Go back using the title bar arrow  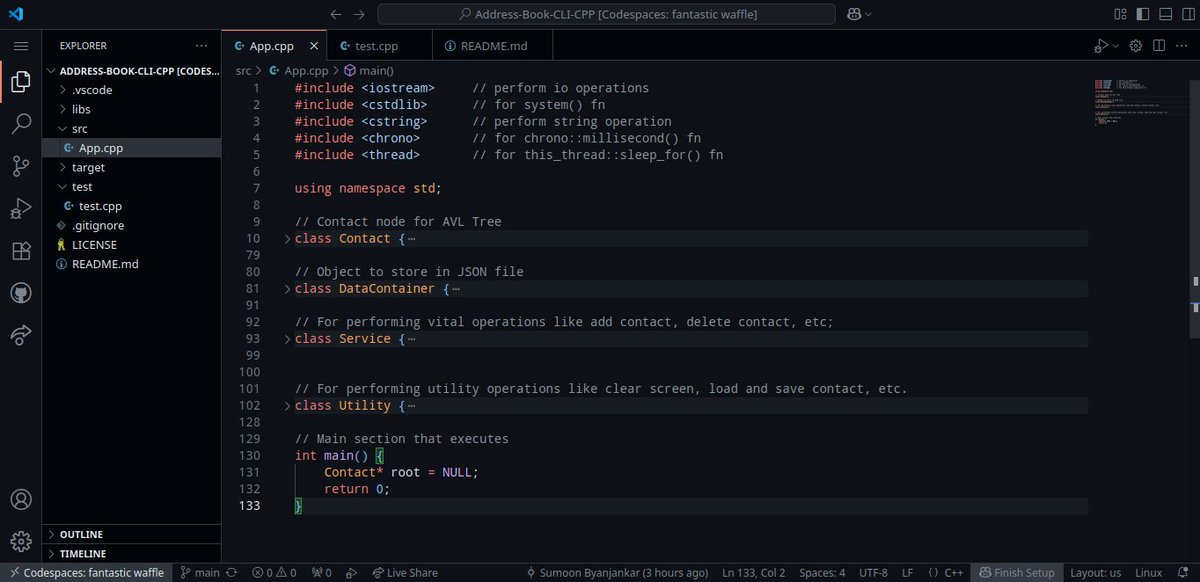pyautogui.click(x=336, y=14)
